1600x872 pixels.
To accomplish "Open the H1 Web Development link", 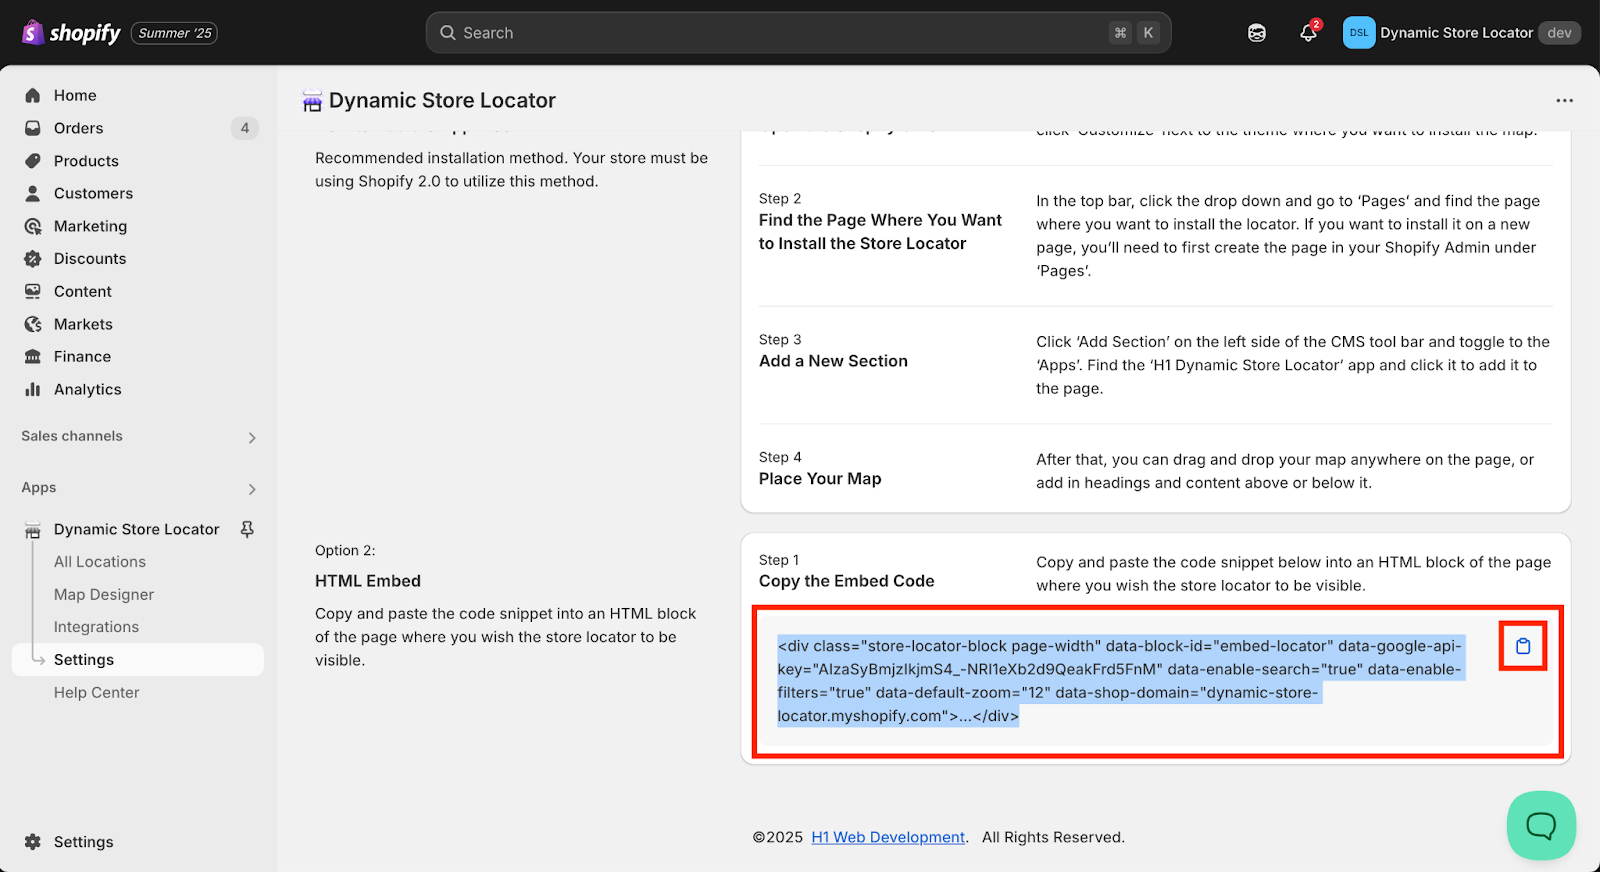I will coord(888,837).
